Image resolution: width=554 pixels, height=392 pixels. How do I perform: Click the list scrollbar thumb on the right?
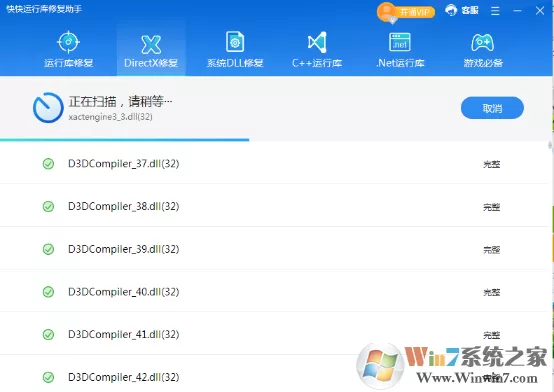point(550,145)
